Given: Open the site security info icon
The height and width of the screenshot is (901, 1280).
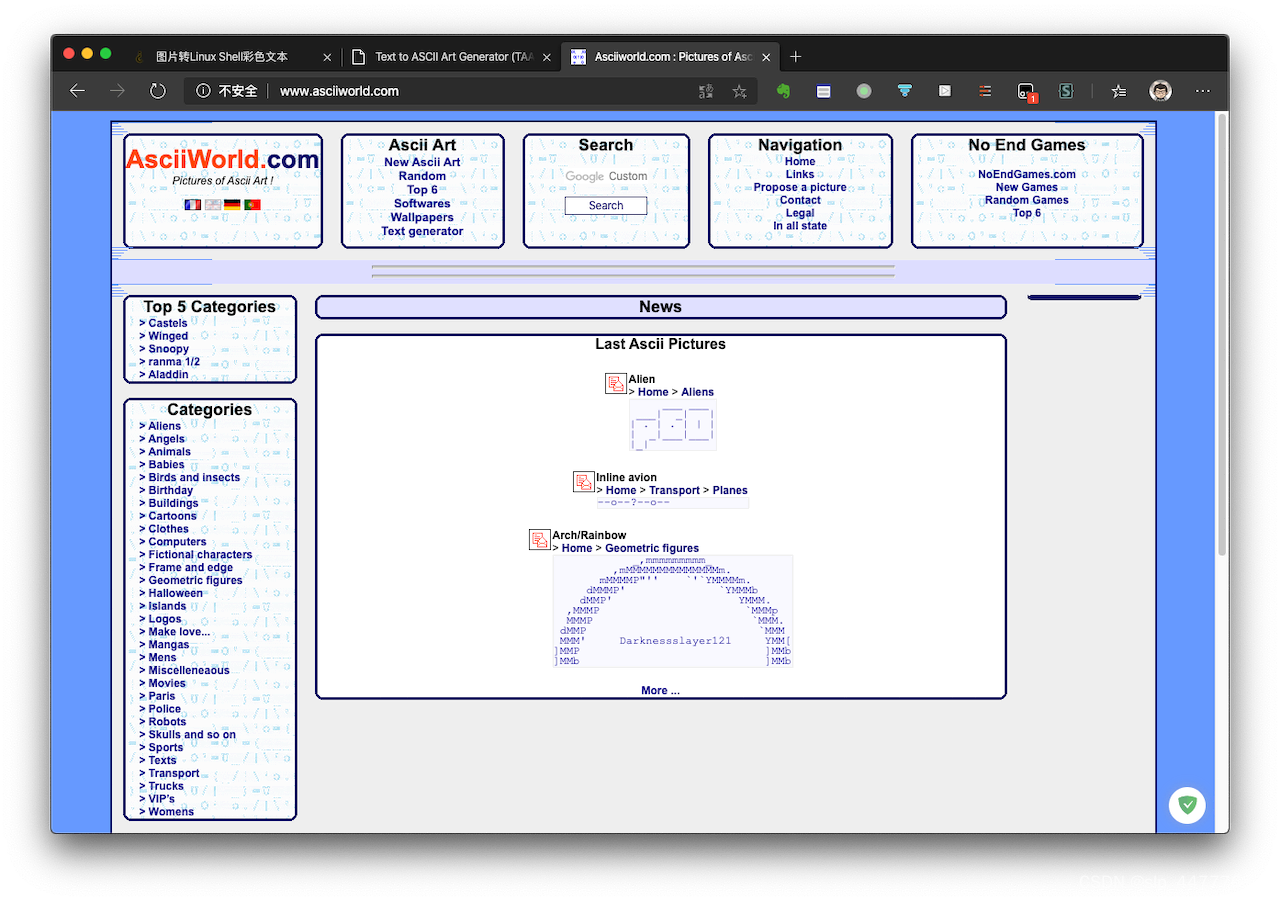Looking at the screenshot, I should point(203,91).
